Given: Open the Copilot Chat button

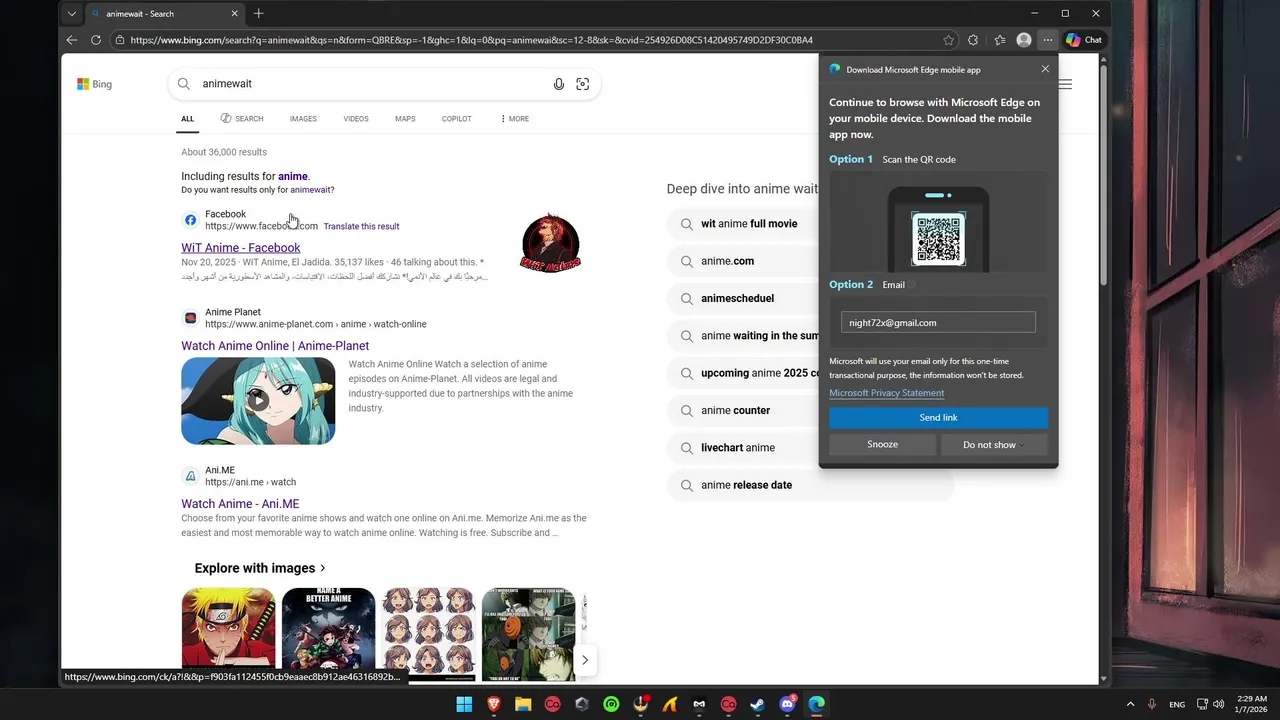Looking at the screenshot, I should [1083, 40].
